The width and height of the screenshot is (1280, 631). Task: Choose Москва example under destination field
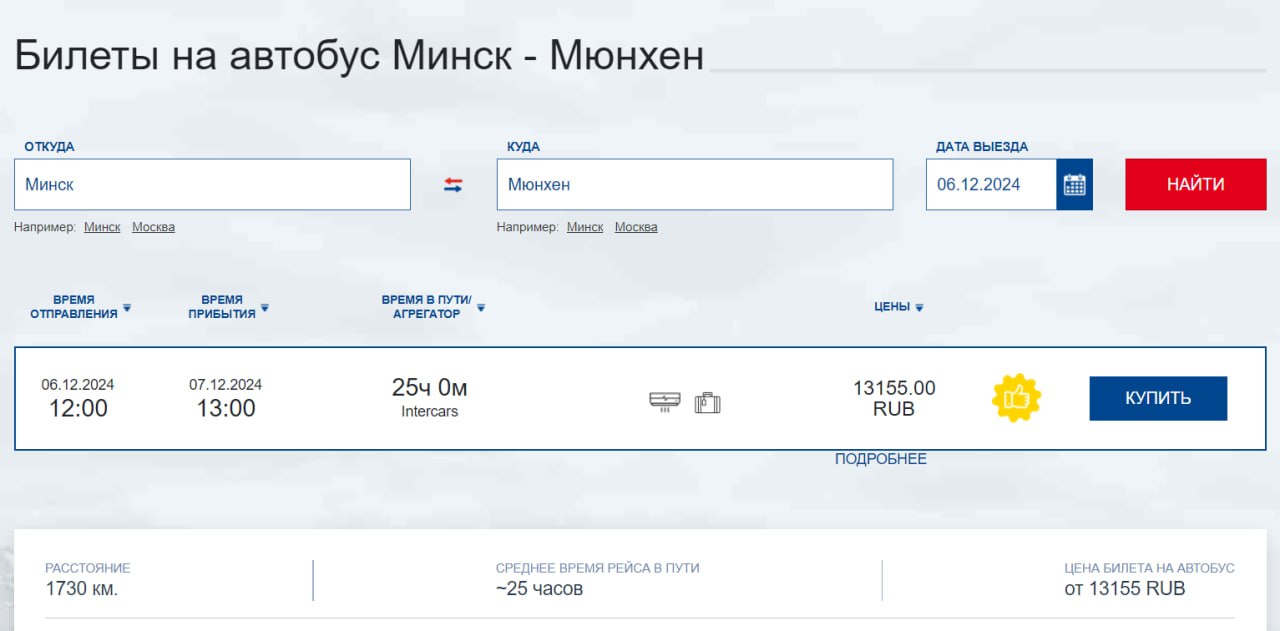coord(636,227)
